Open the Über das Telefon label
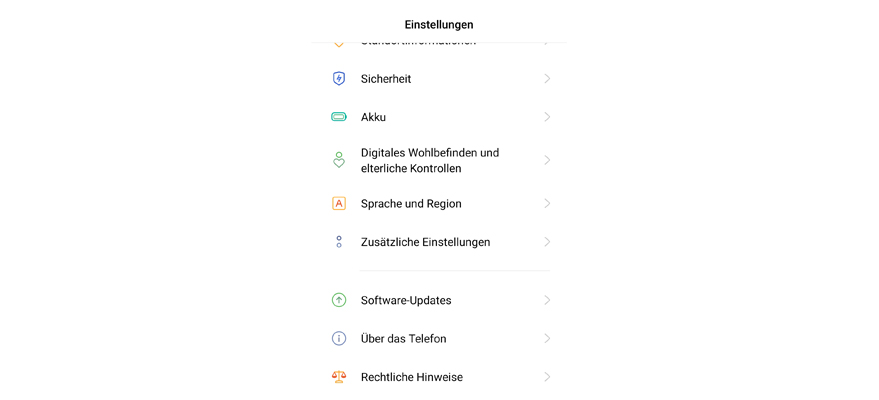The image size is (879, 400). pyautogui.click(x=403, y=339)
